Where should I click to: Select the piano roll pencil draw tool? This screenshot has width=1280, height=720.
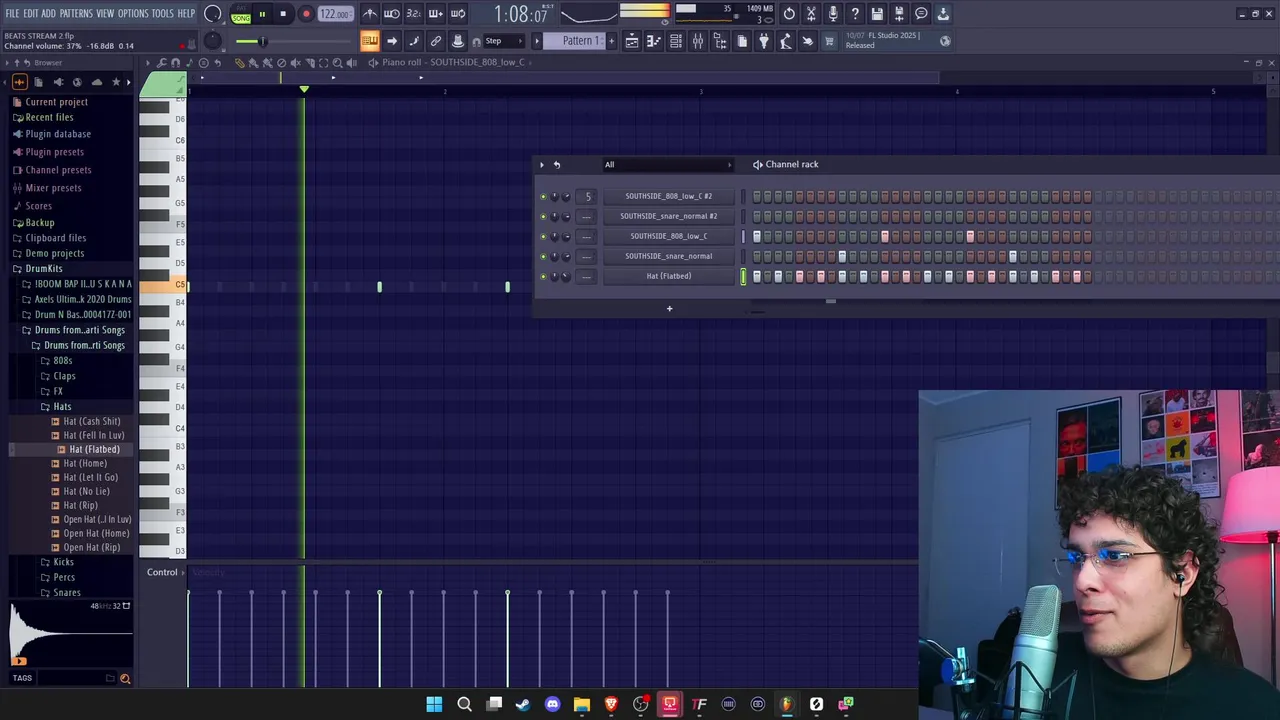[x=240, y=63]
